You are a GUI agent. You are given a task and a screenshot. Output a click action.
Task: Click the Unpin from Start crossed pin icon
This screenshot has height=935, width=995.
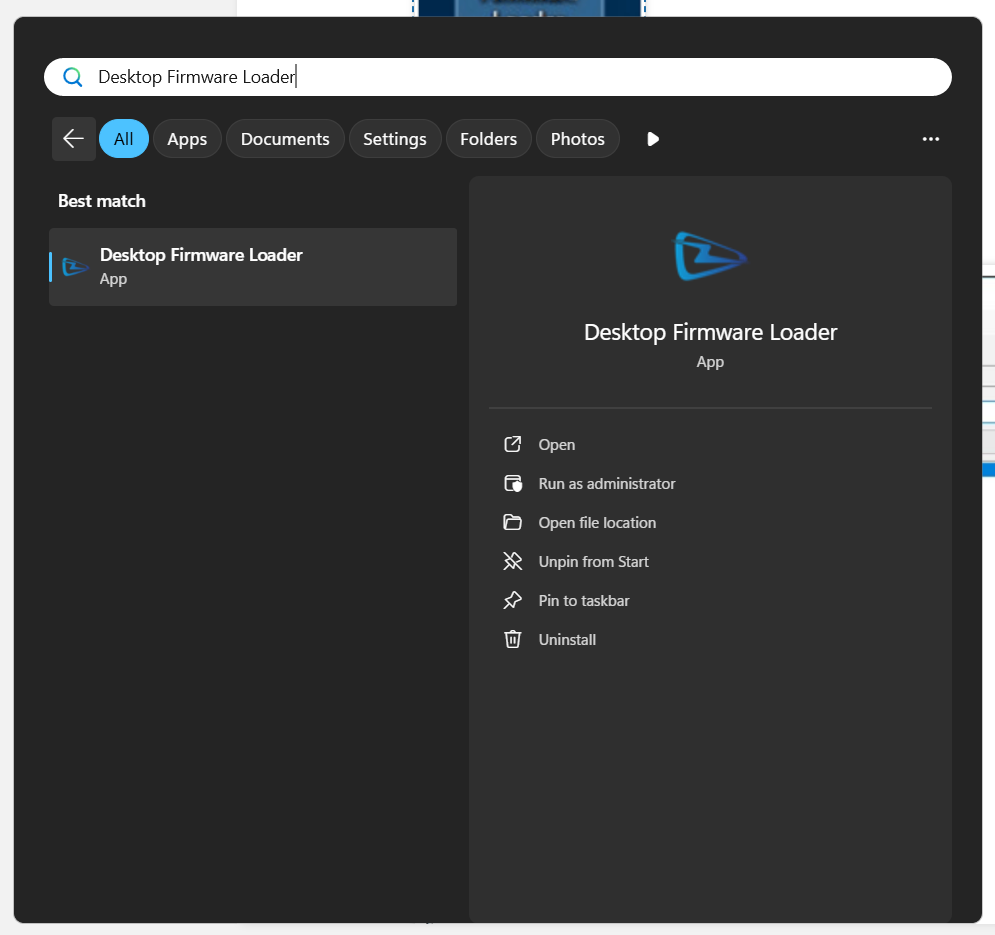[x=513, y=561]
